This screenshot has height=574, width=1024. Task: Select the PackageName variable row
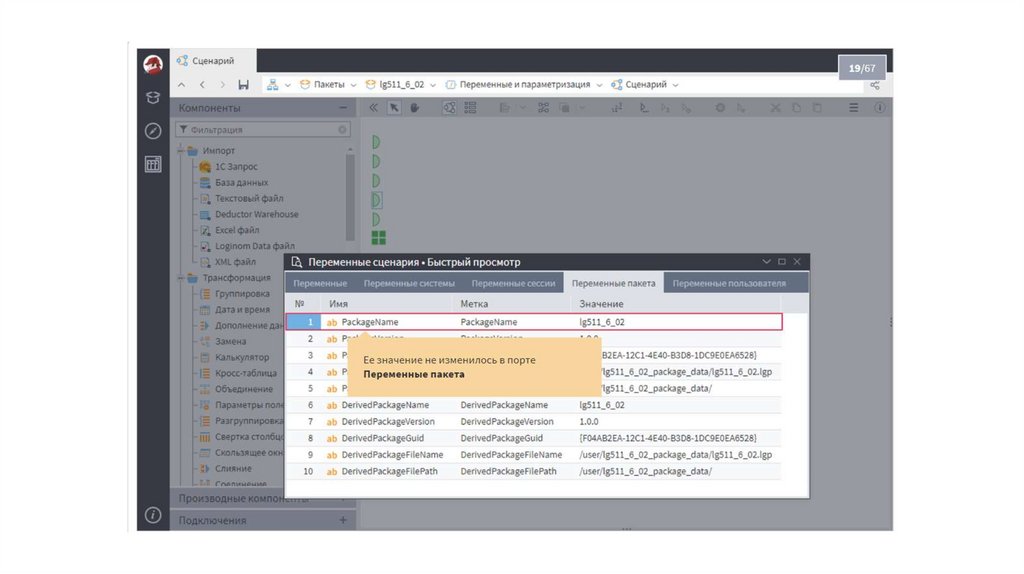click(533, 322)
